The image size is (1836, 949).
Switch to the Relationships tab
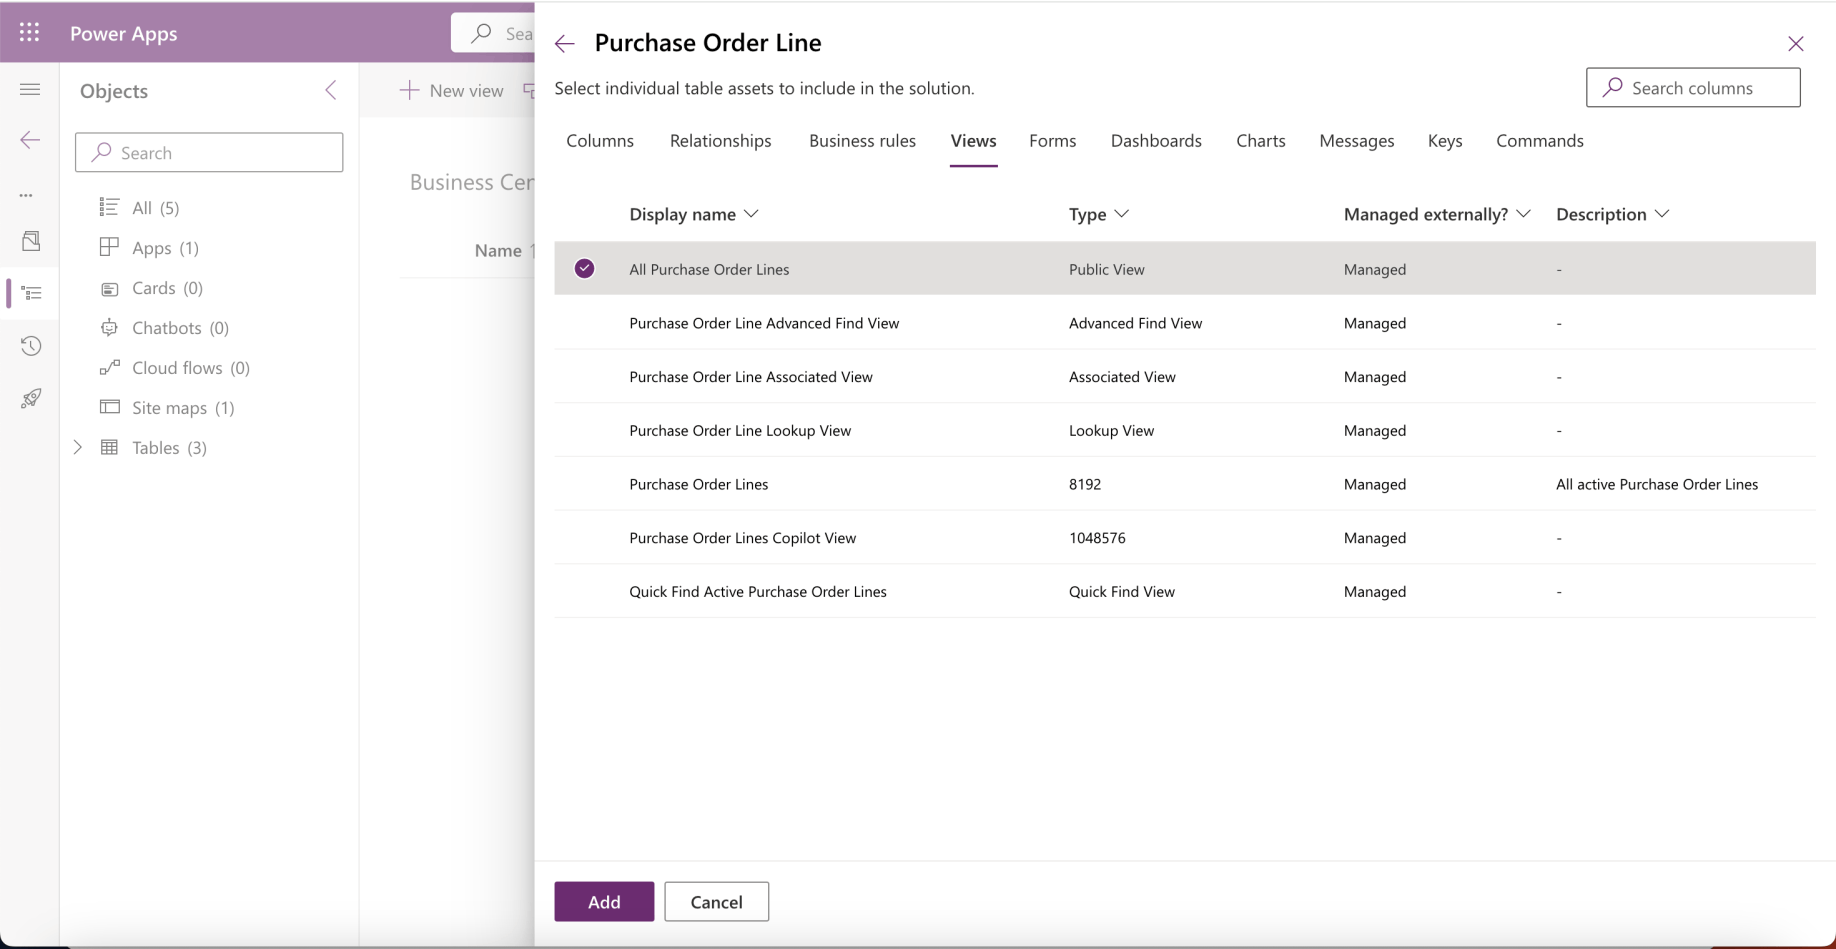point(720,141)
